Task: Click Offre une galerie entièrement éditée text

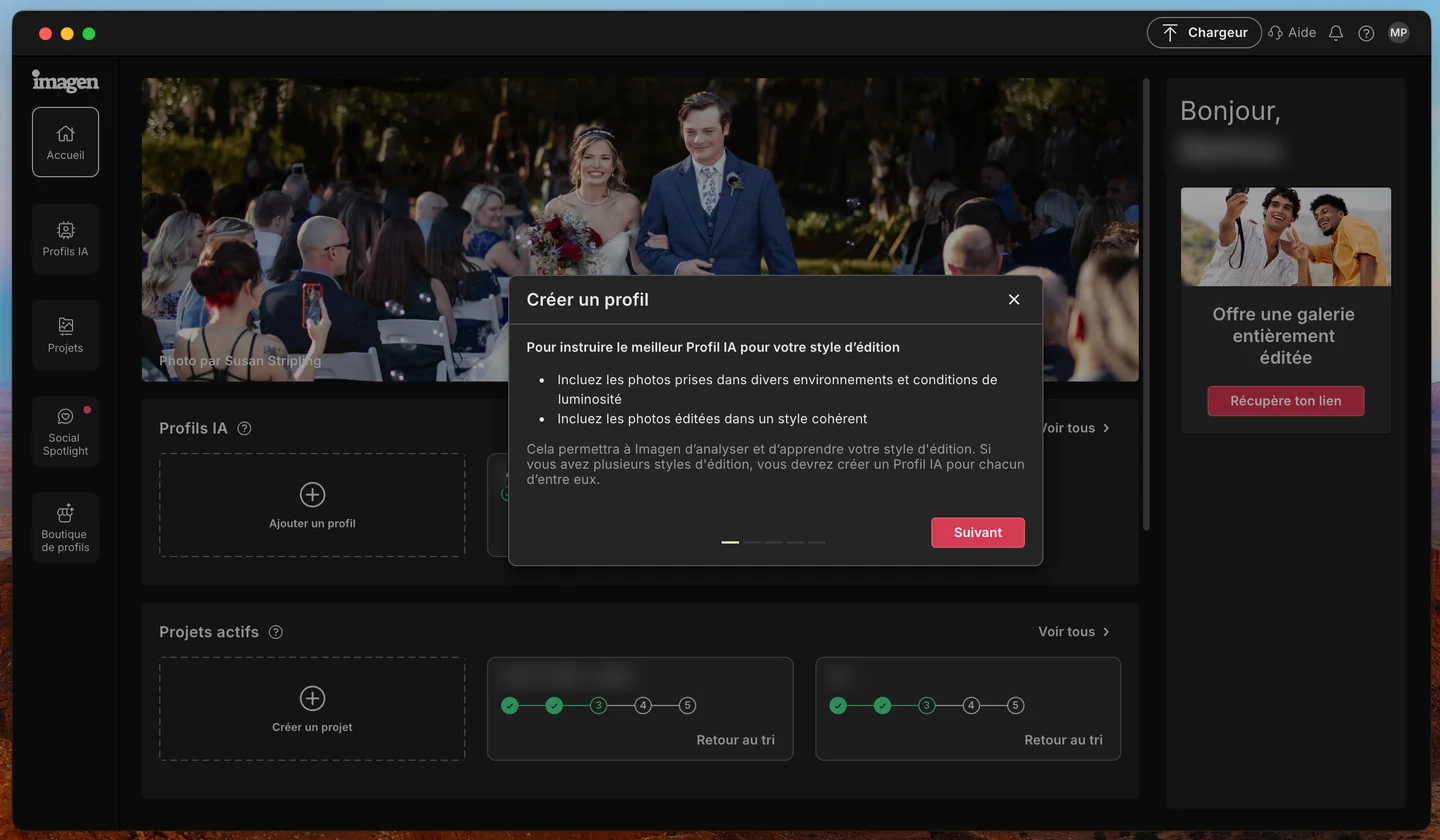Action: click(1284, 336)
